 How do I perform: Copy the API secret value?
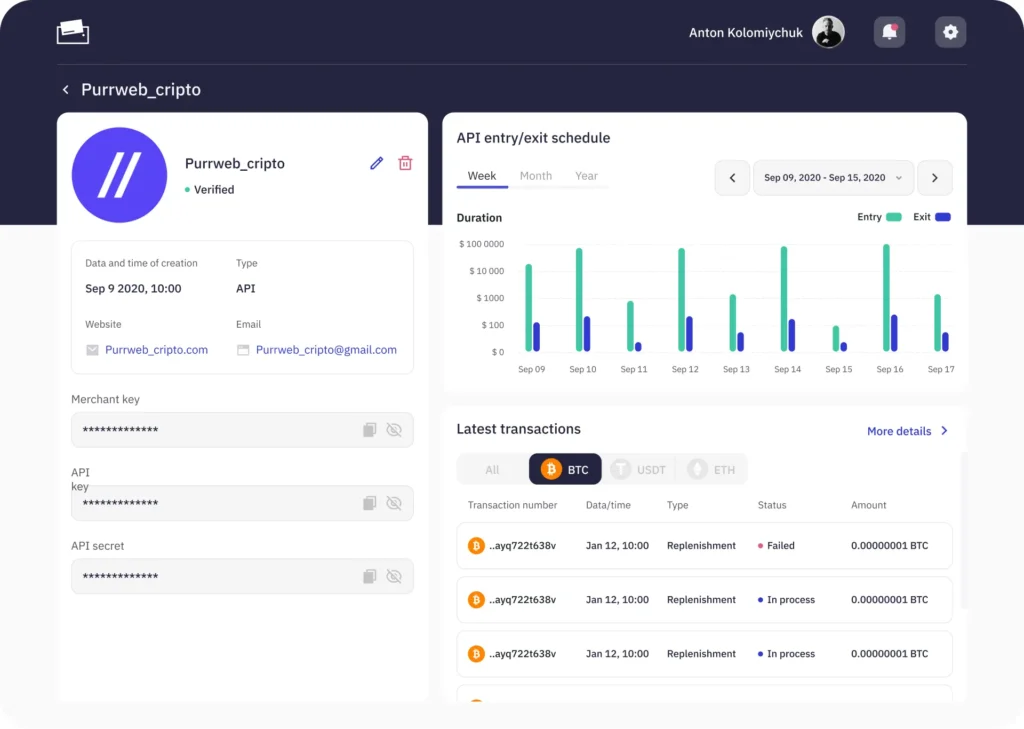[370, 576]
